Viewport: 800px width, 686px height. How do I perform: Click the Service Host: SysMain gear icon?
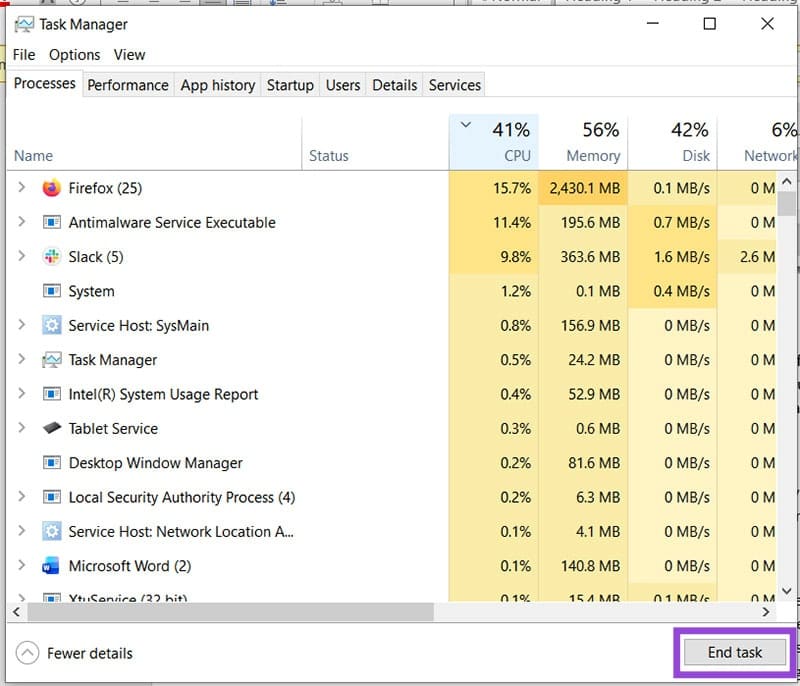pyautogui.click(x=52, y=325)
